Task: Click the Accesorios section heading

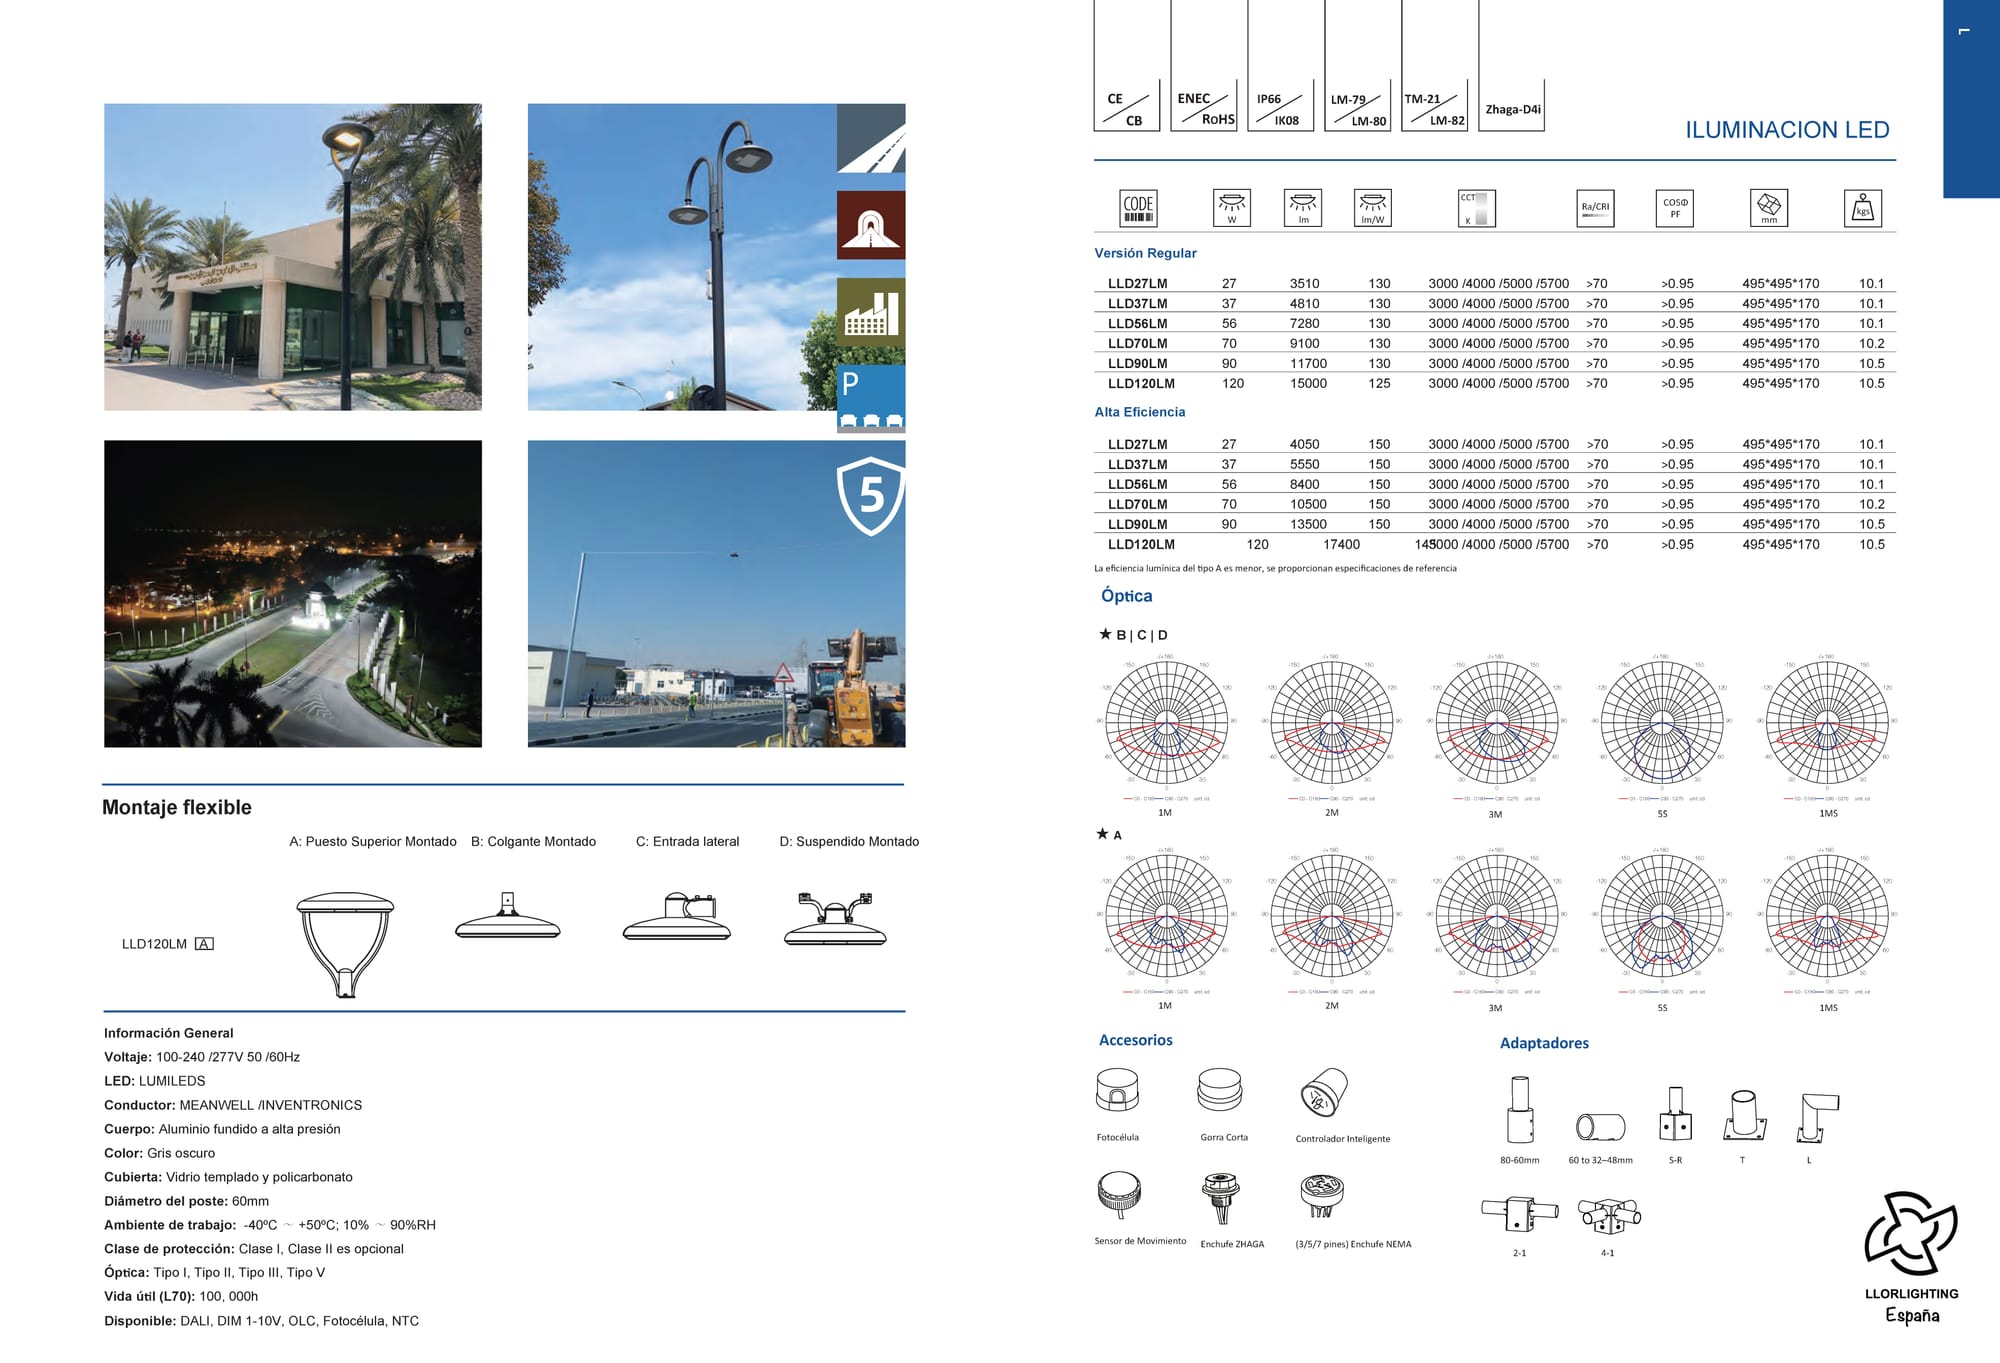Action: point(1135,1040)
